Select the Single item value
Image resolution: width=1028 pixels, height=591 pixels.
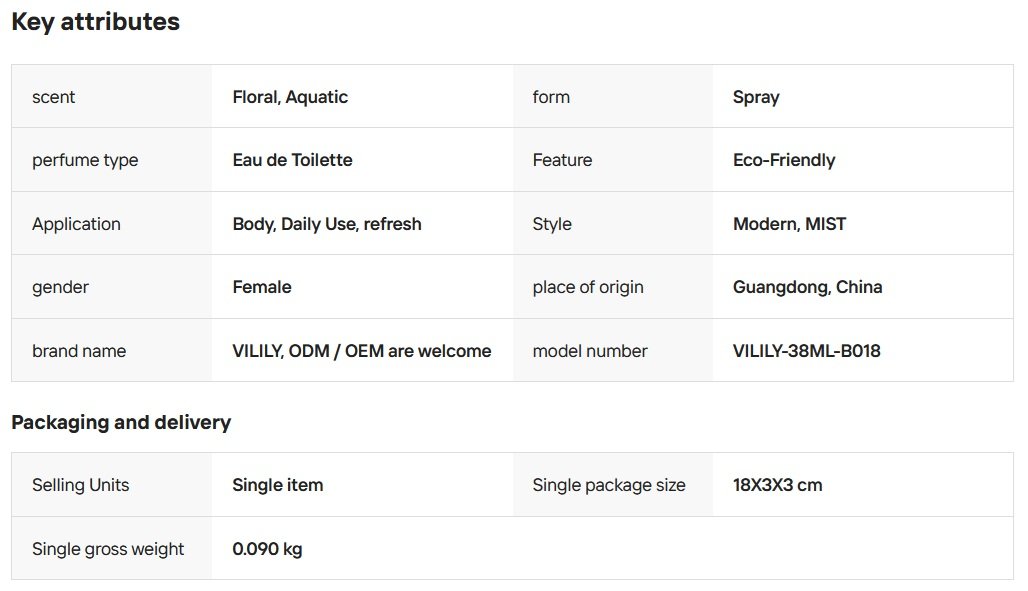pos(277,485)
